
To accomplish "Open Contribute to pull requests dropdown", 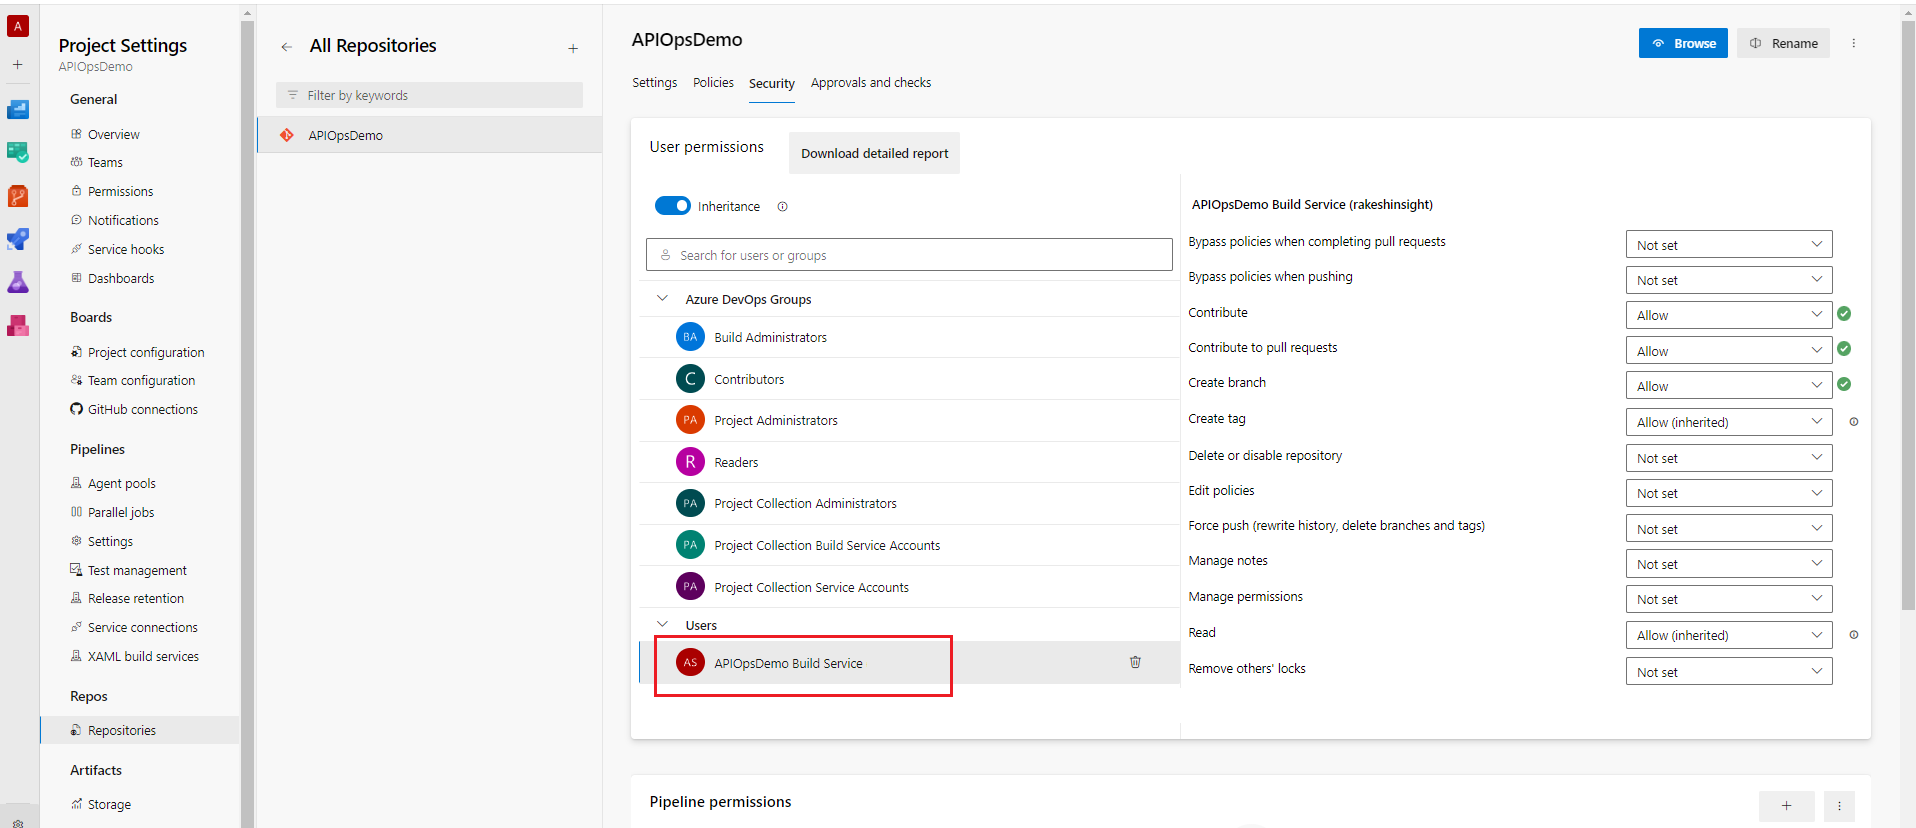I will pyautogui.click(x=1729, y=351).
